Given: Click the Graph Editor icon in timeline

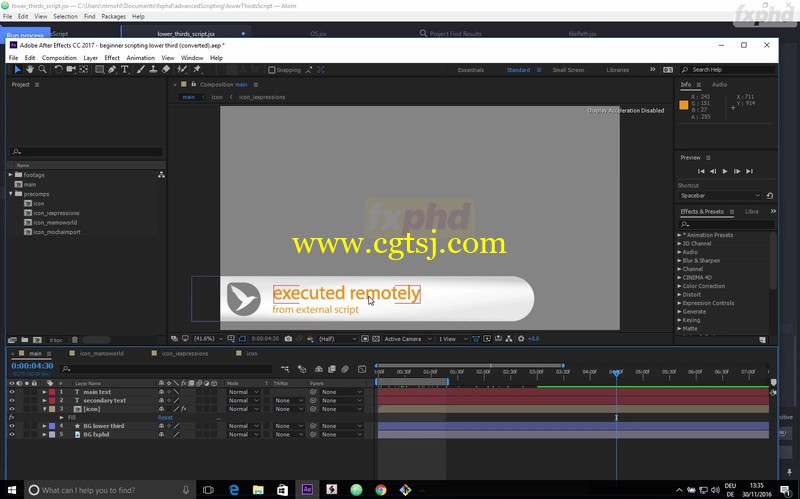Looking at the screenshot, I should (x=362, y=369).
